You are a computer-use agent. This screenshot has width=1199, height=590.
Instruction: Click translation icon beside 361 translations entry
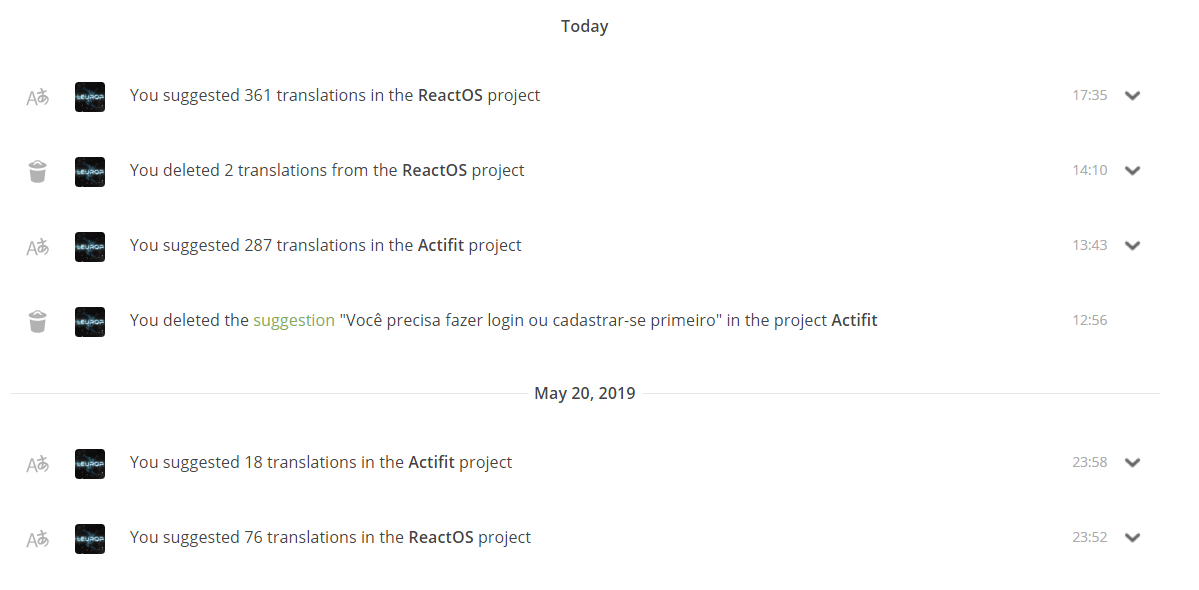[x=37, y=97]
